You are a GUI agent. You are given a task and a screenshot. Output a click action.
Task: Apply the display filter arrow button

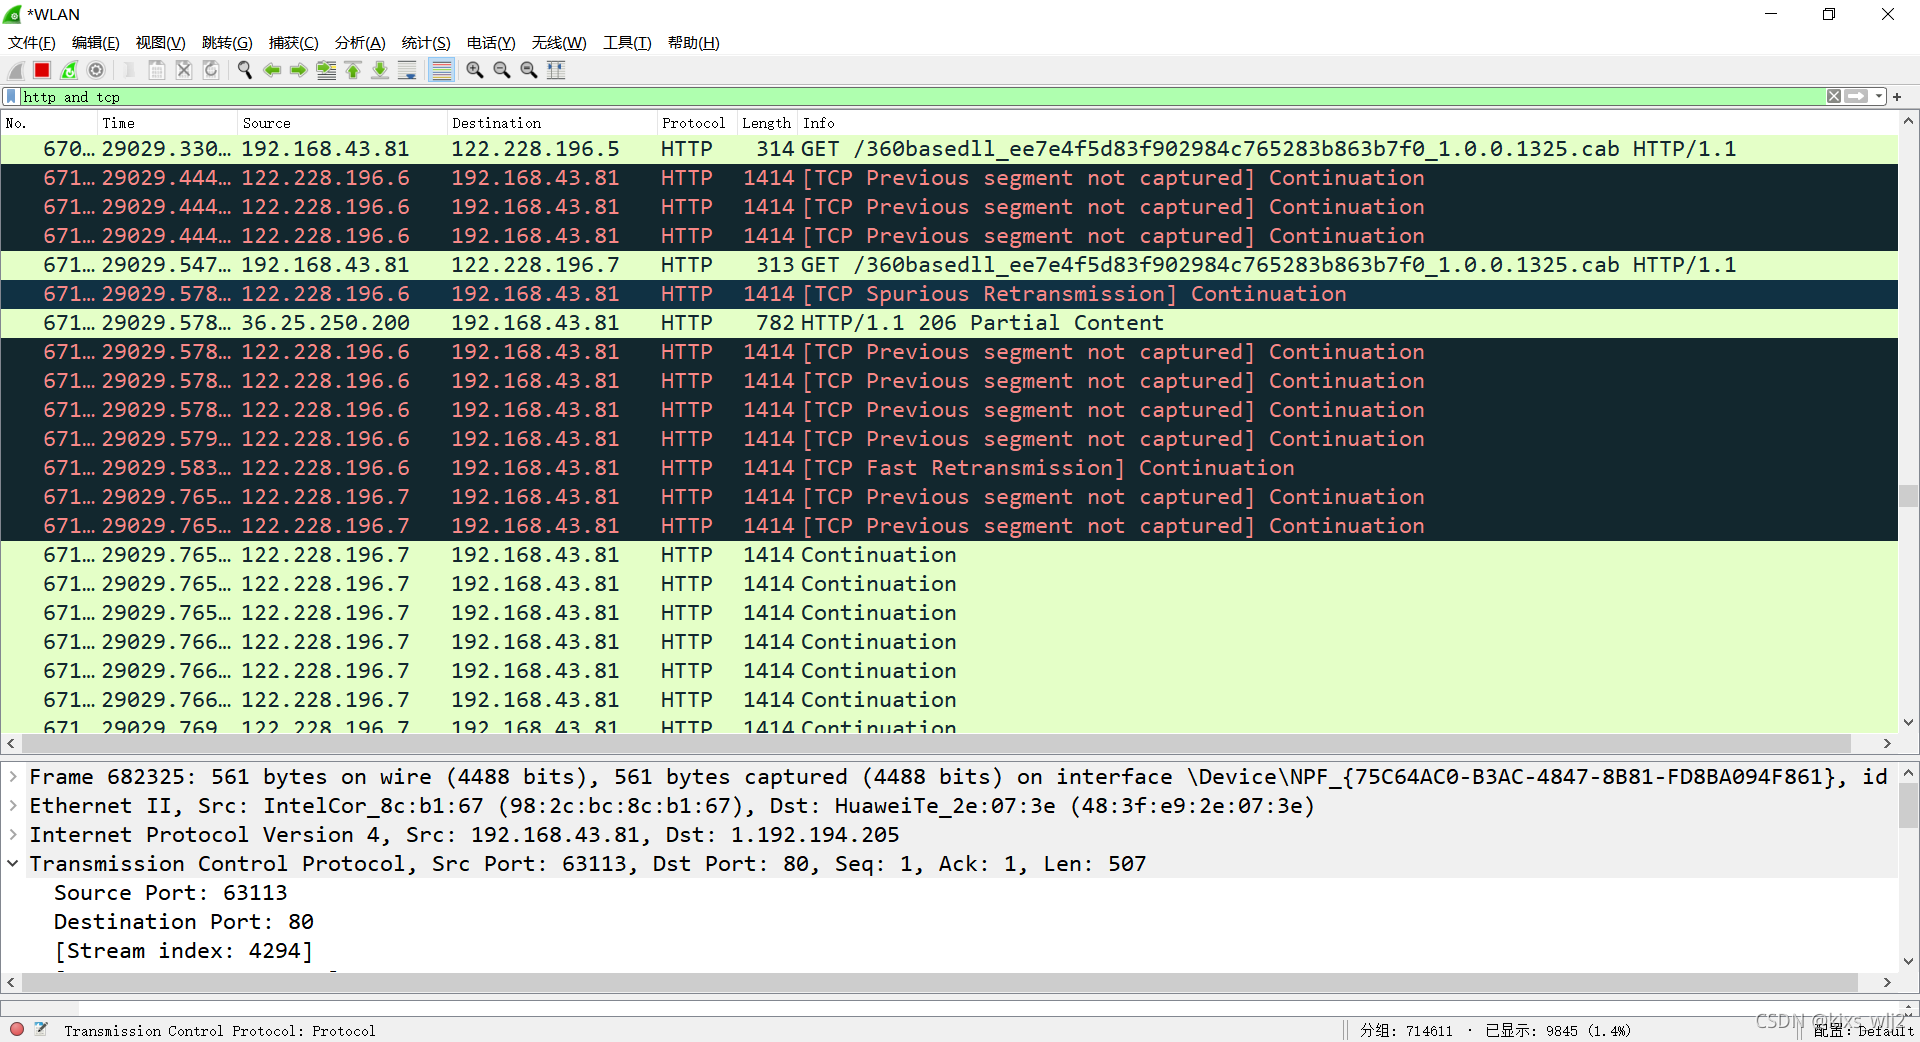1856,97
